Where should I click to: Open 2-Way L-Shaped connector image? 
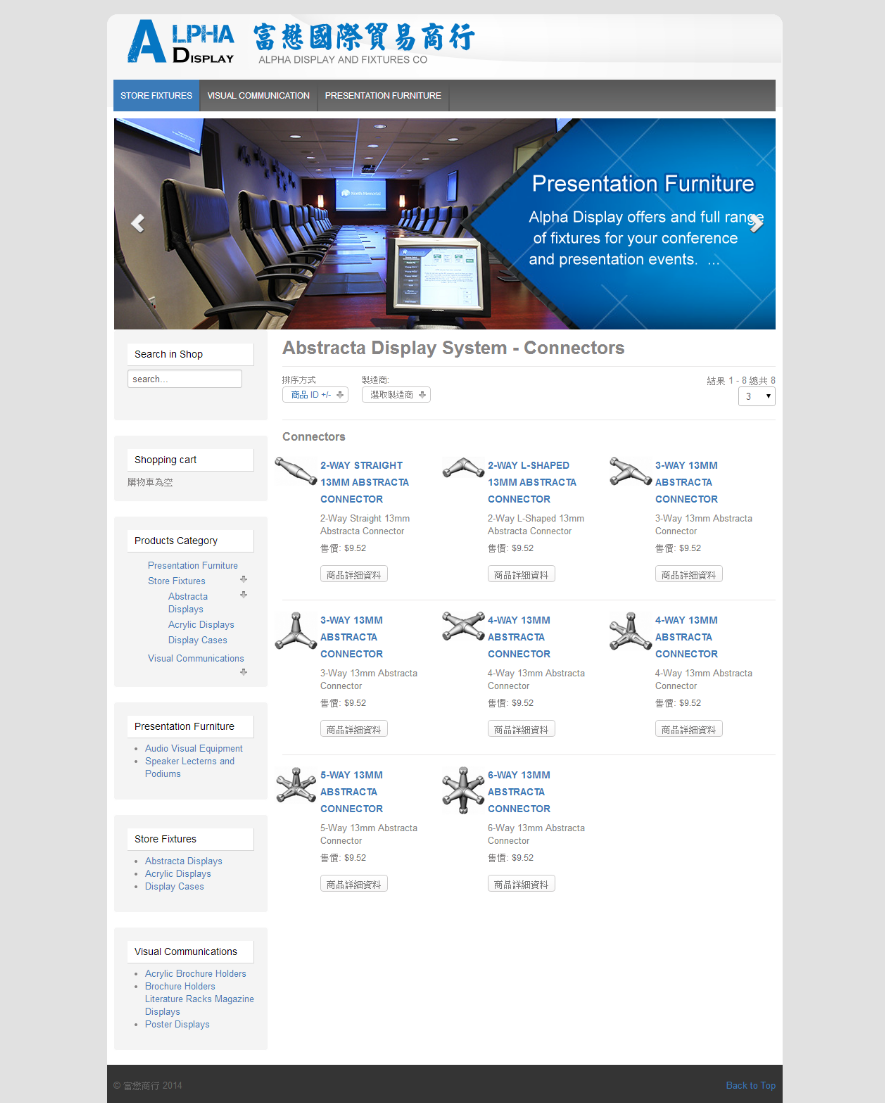(x=463, y=468)
